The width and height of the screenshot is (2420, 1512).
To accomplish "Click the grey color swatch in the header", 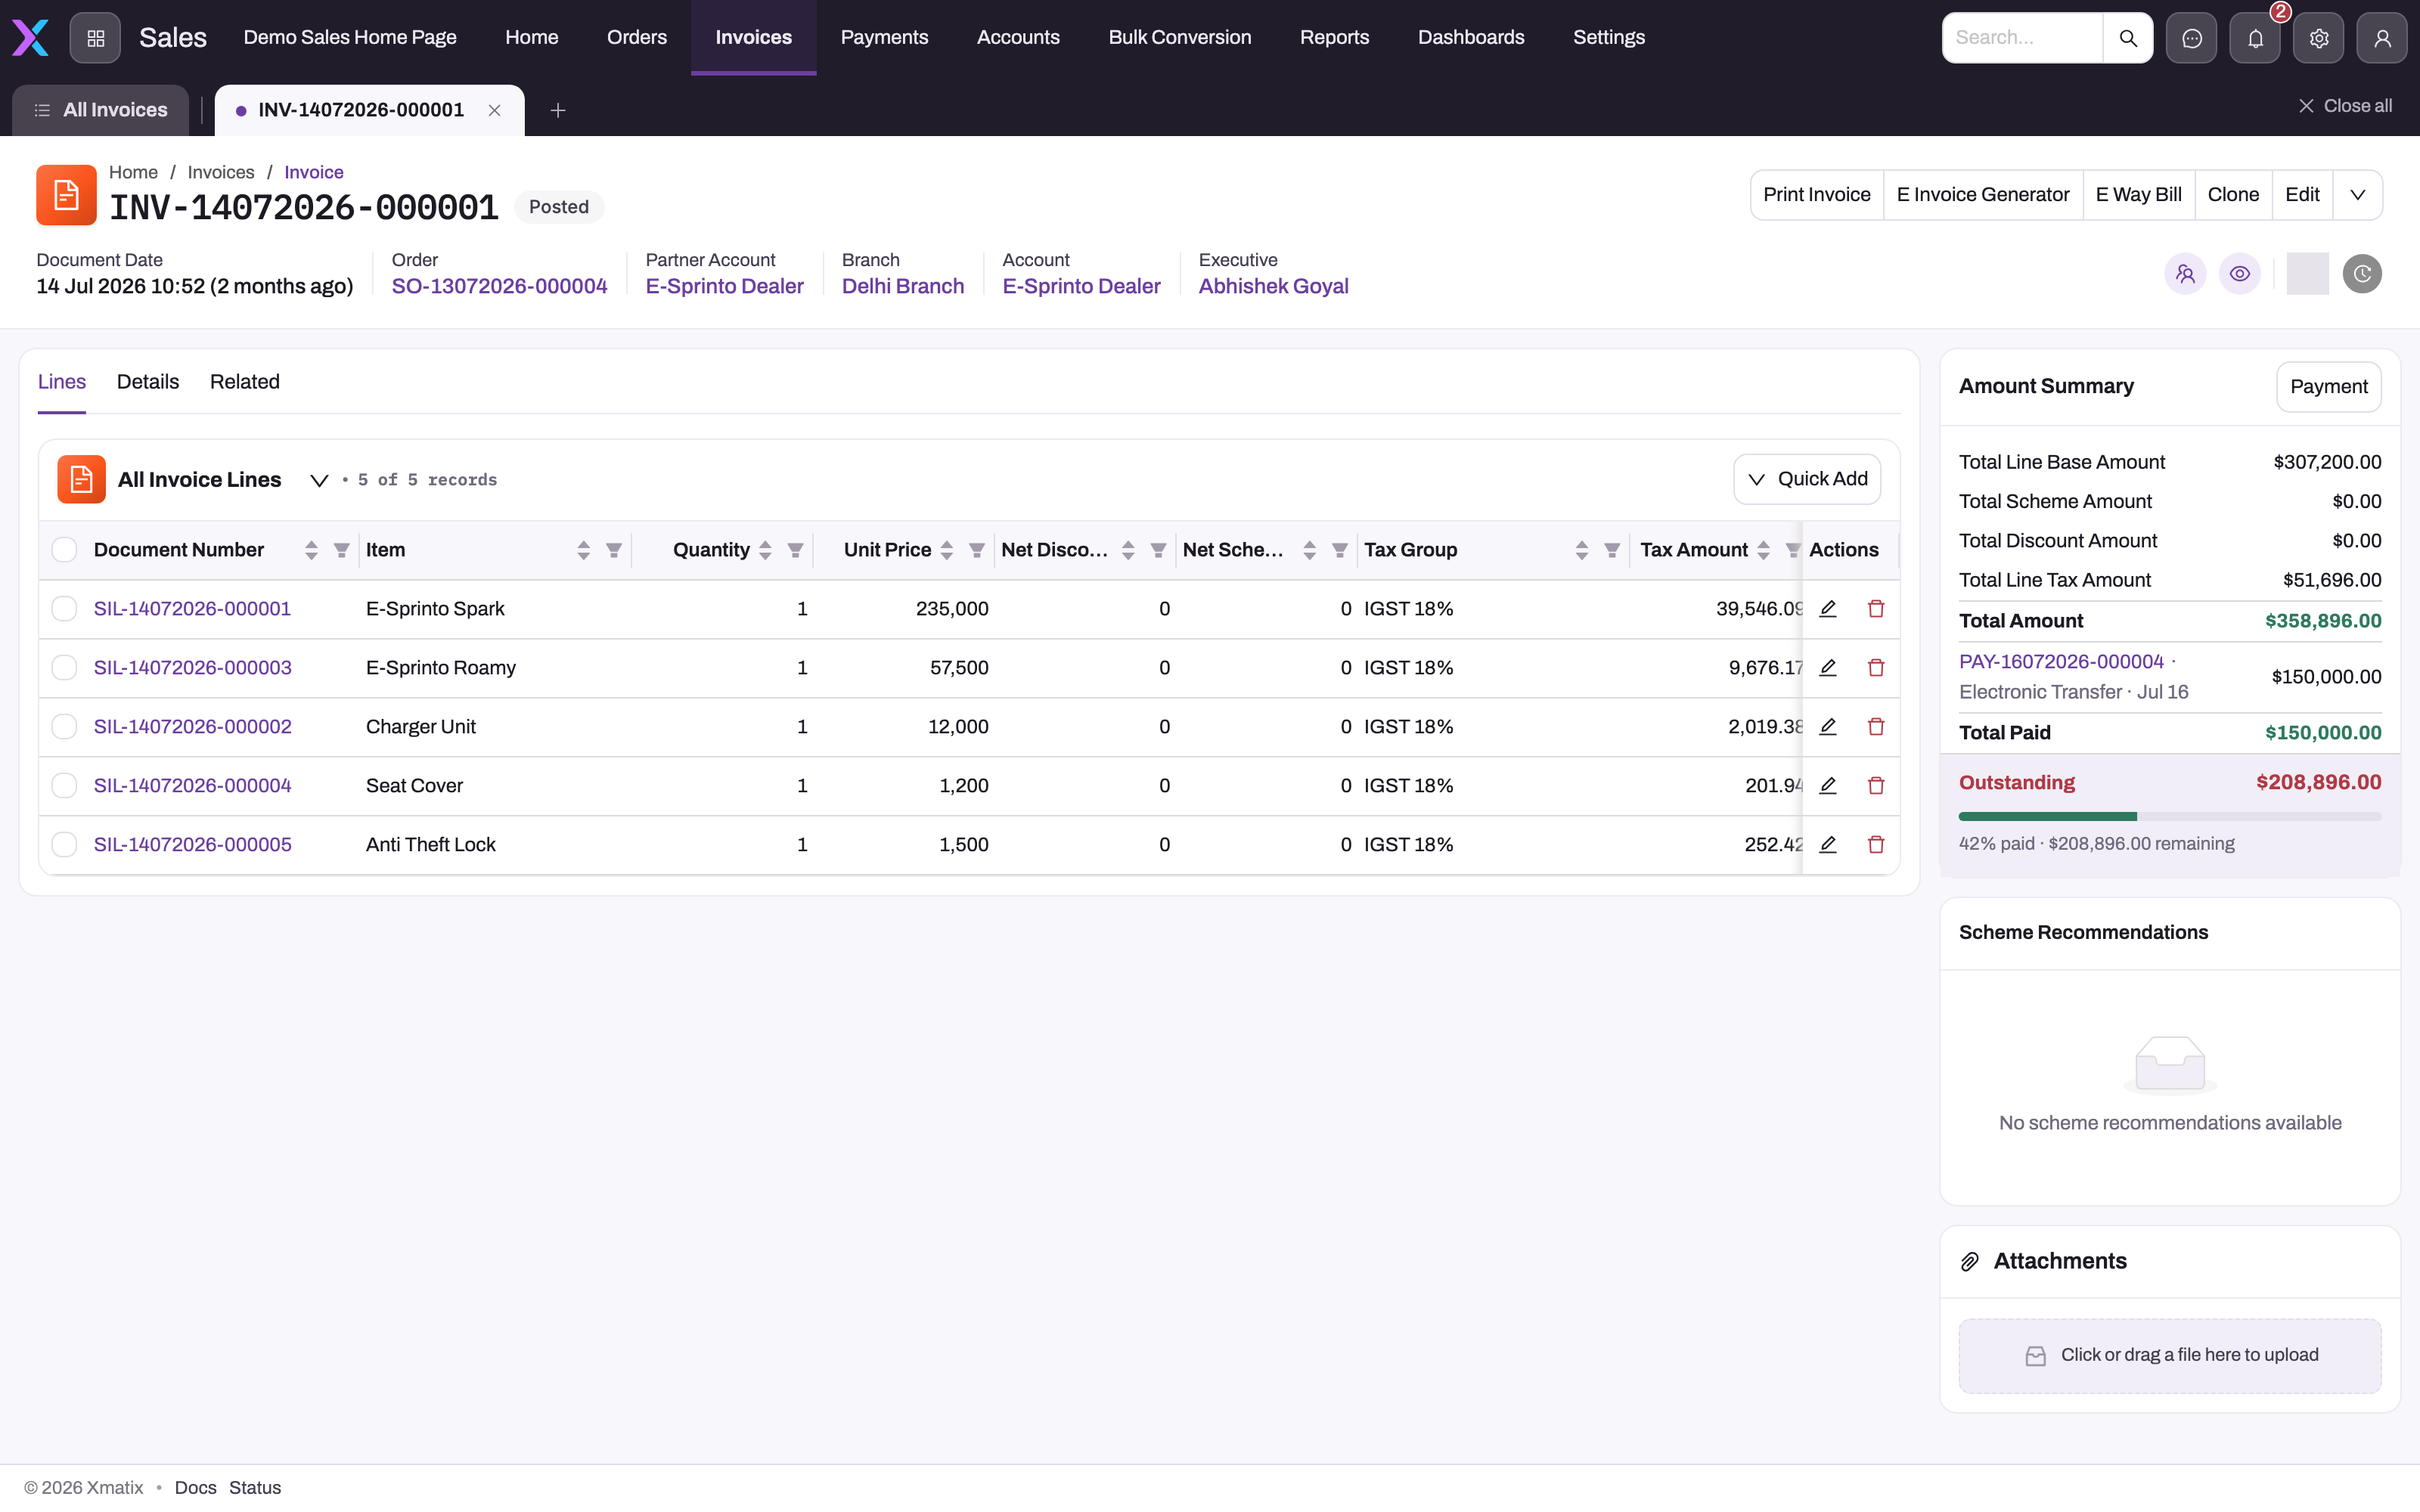I will [x=2307, y=274].
